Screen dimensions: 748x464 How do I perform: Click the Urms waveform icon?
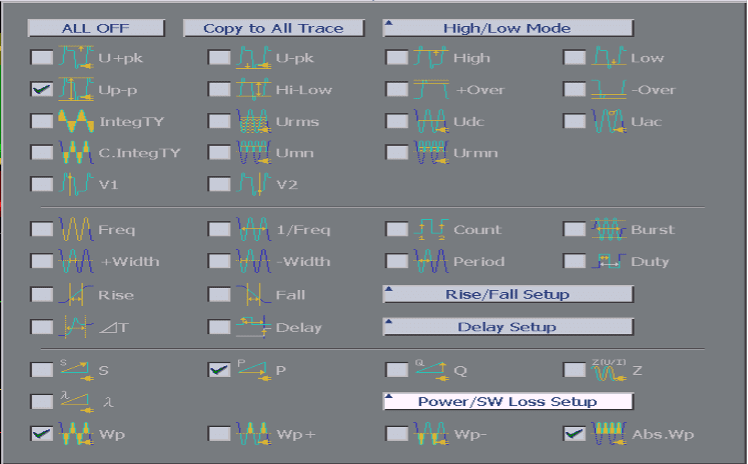click(254, 122)
